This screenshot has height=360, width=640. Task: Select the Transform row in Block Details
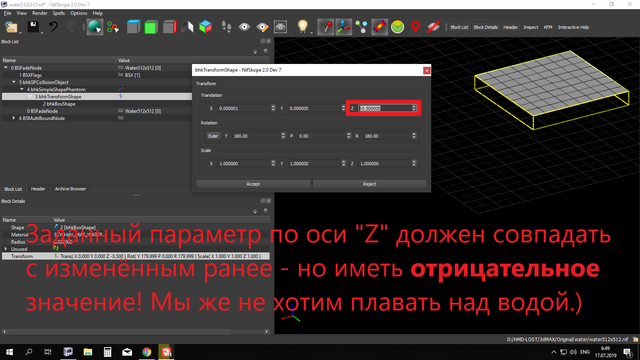[x=136, y=256]
